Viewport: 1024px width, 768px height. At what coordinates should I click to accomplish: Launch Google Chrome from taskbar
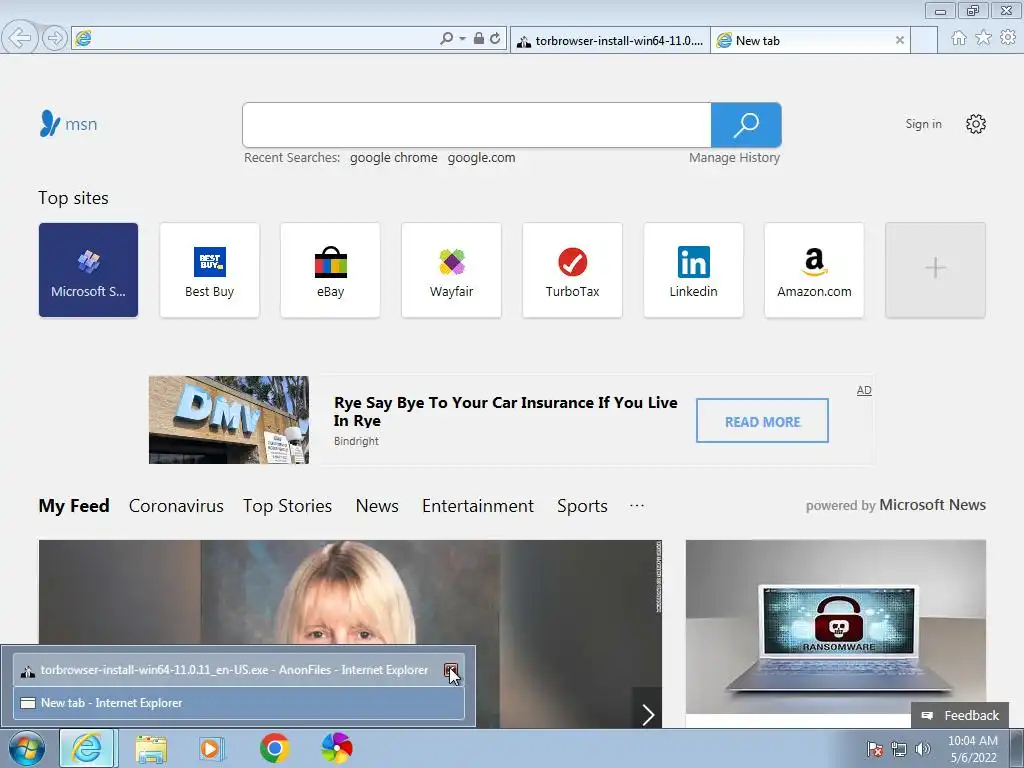coord(274,748)
